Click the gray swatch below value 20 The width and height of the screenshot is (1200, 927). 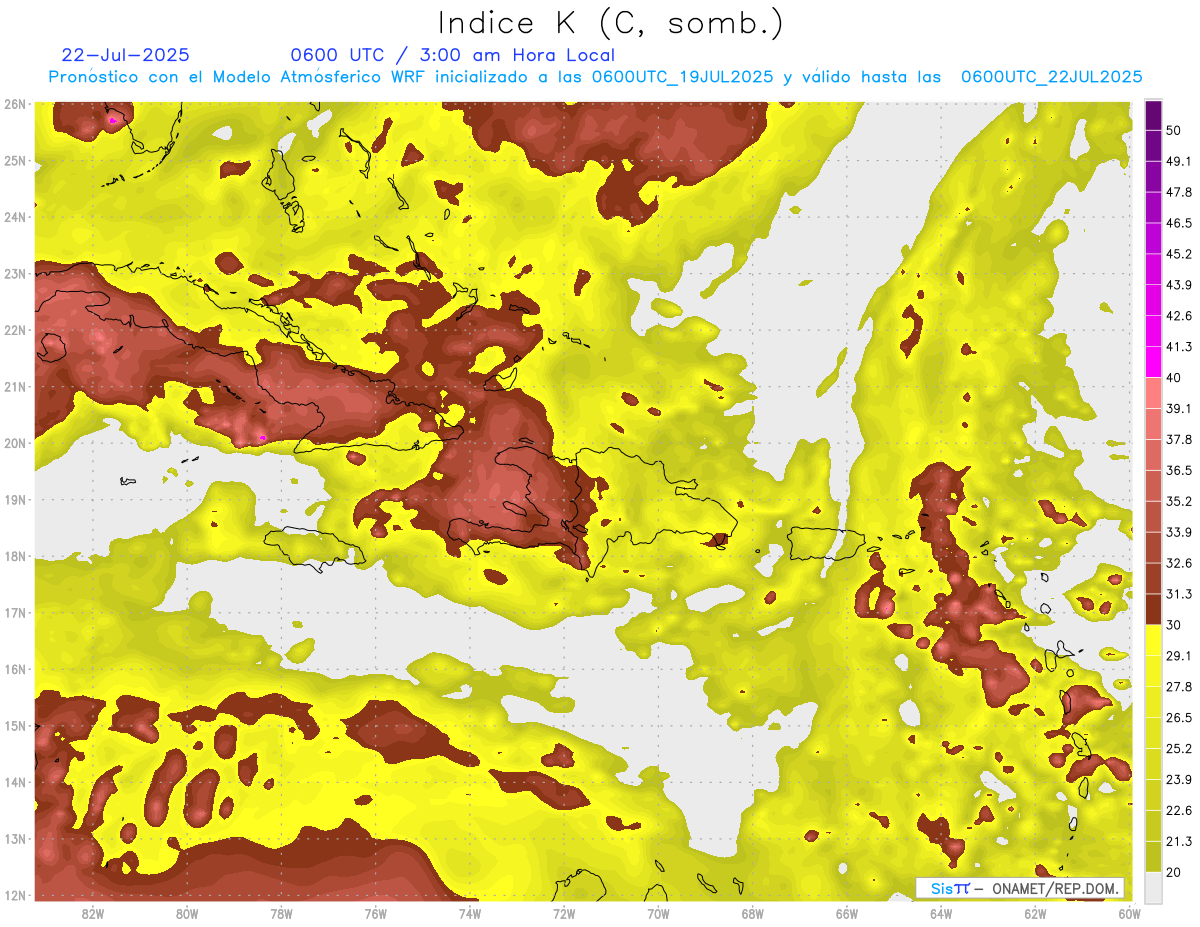[x=1153, y=886]
